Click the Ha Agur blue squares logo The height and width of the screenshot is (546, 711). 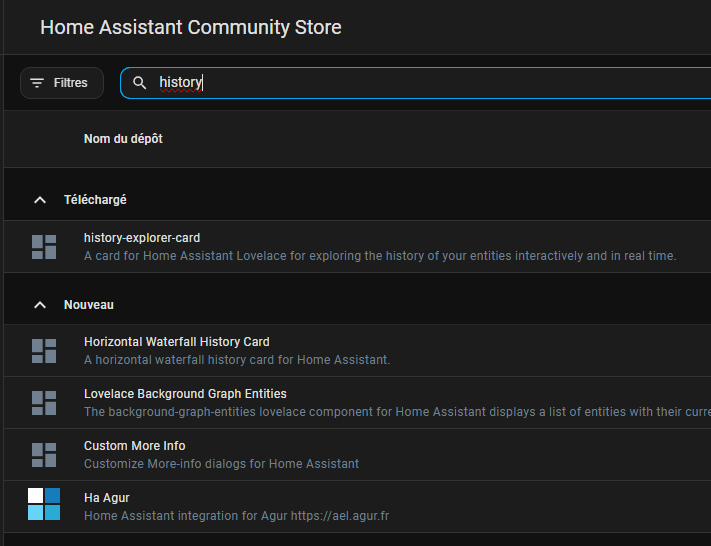(x=44, y=504)
